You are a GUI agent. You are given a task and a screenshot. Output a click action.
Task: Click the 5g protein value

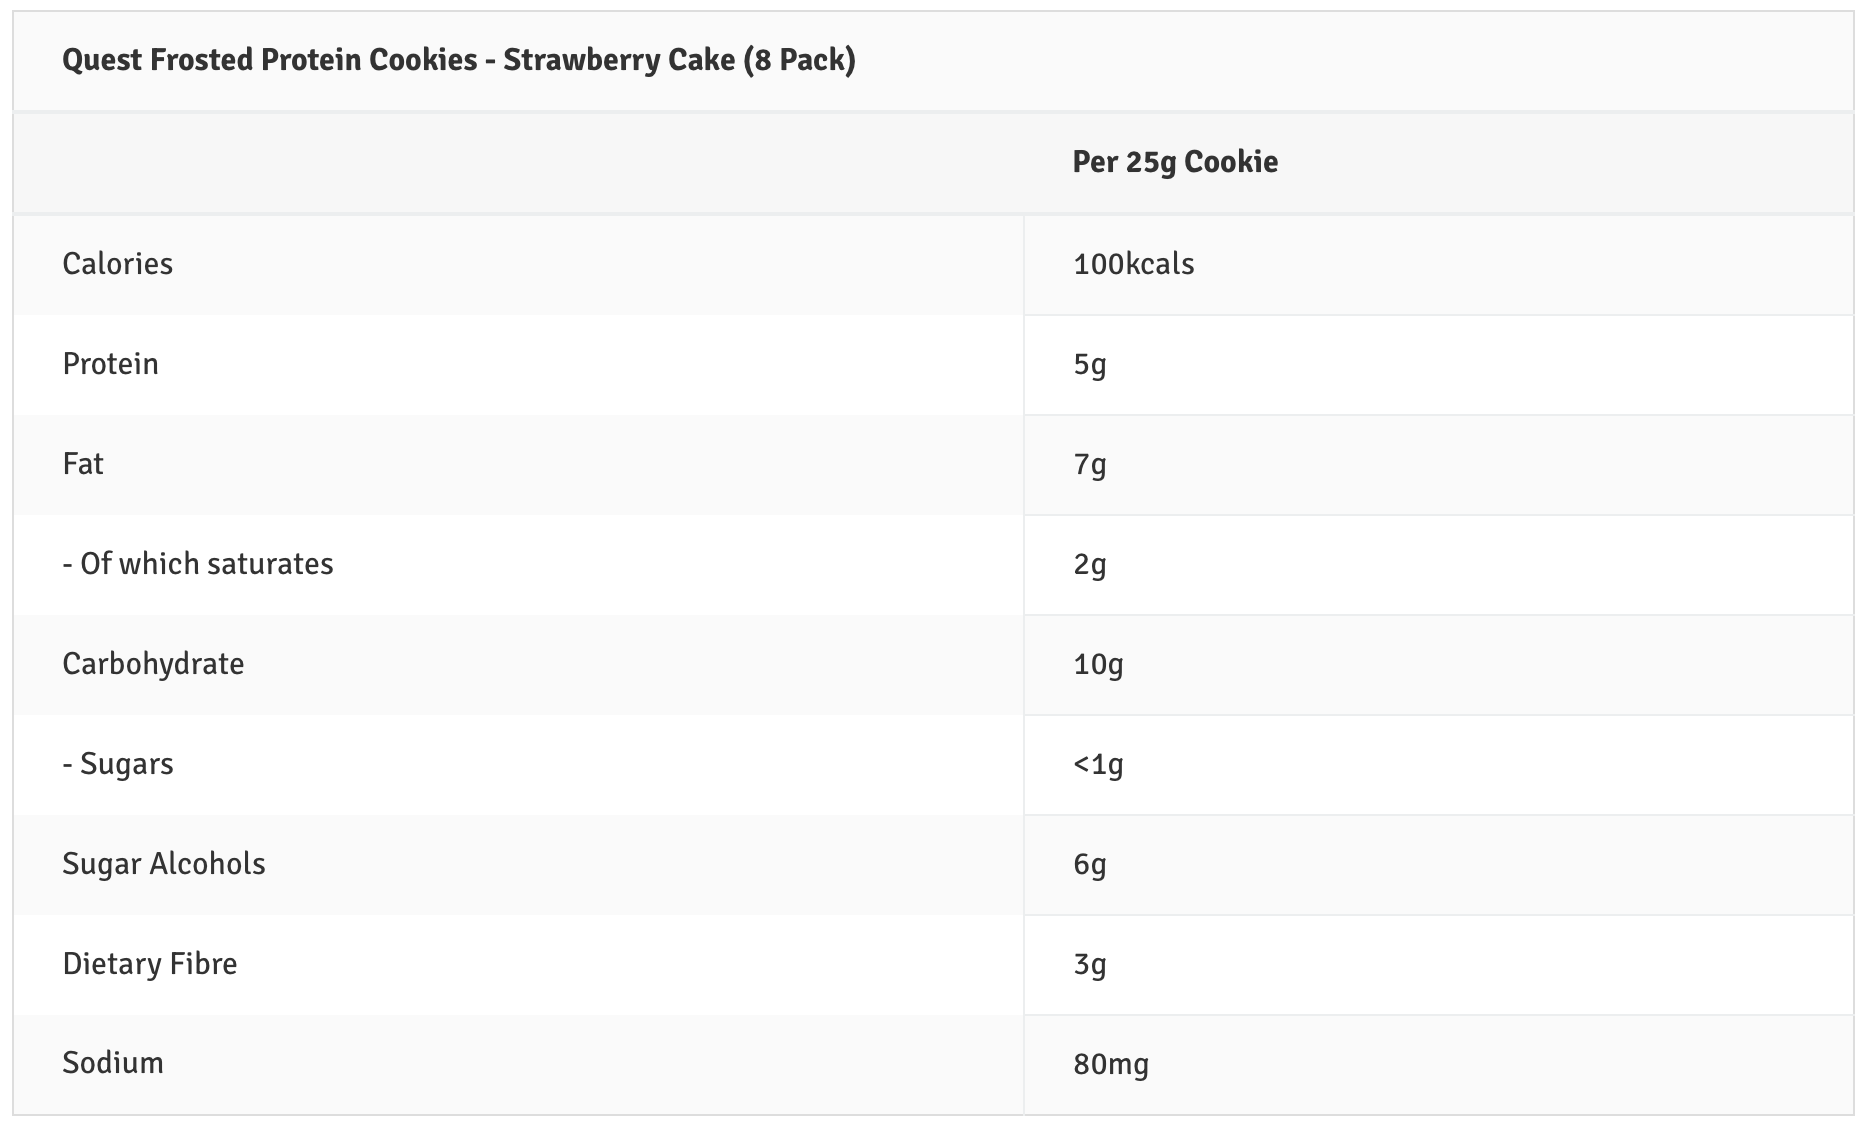click(x=1090, y=364)
